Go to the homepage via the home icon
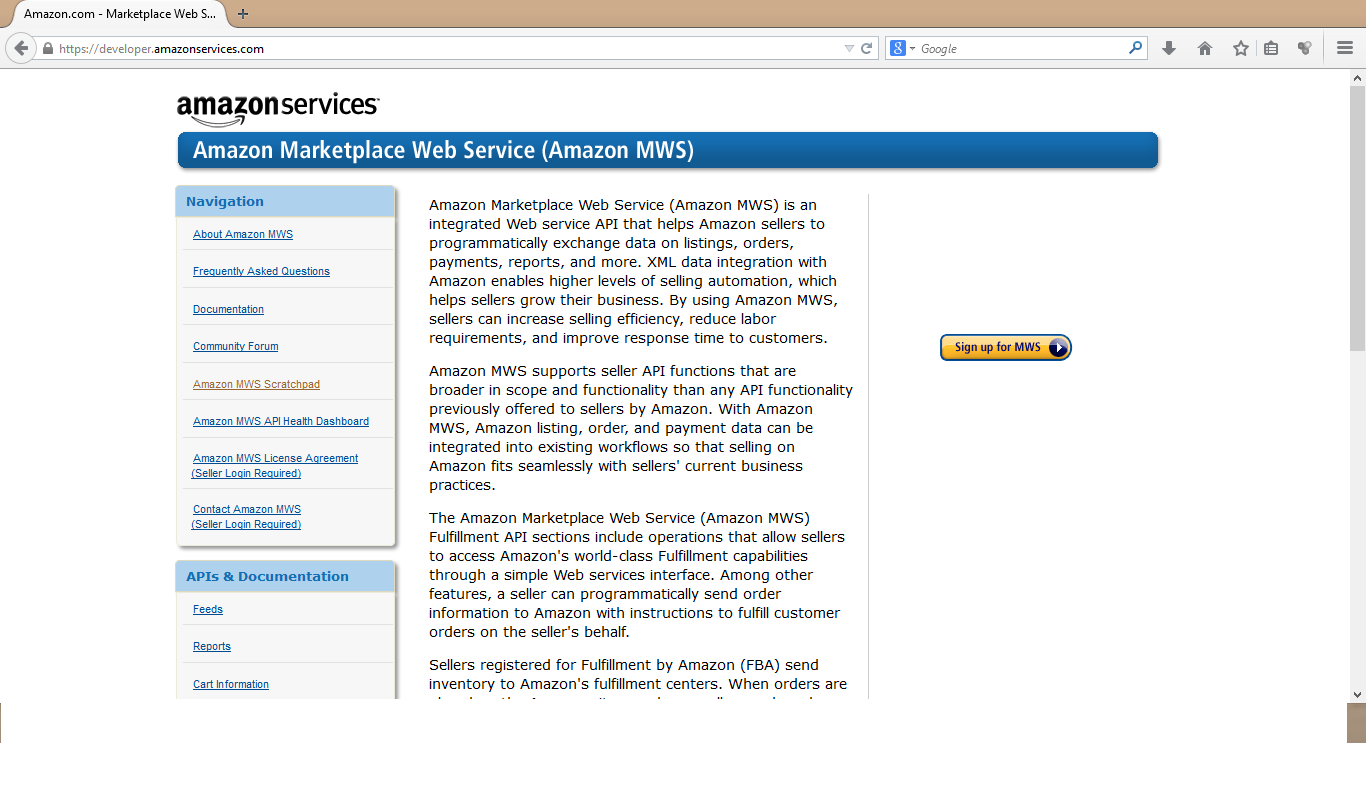This screenshot has height=800, width=1366. (1205, 47)
